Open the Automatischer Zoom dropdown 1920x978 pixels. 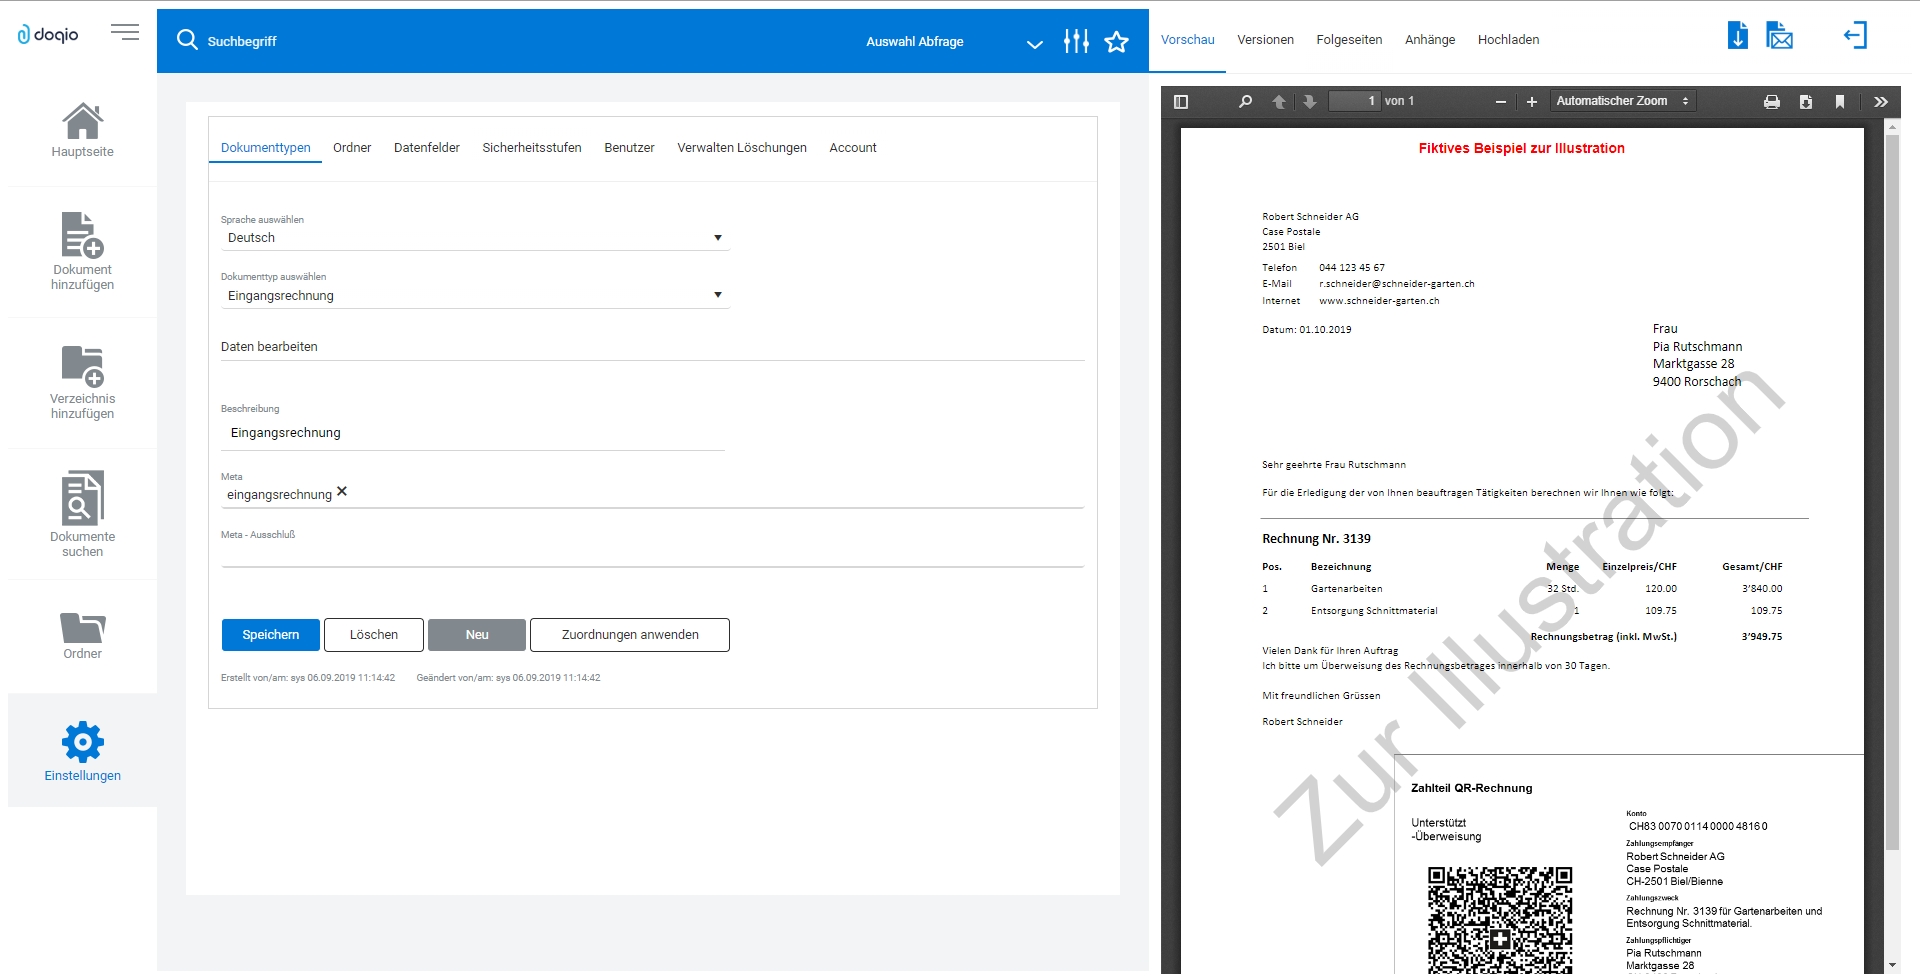[1621, 100]
